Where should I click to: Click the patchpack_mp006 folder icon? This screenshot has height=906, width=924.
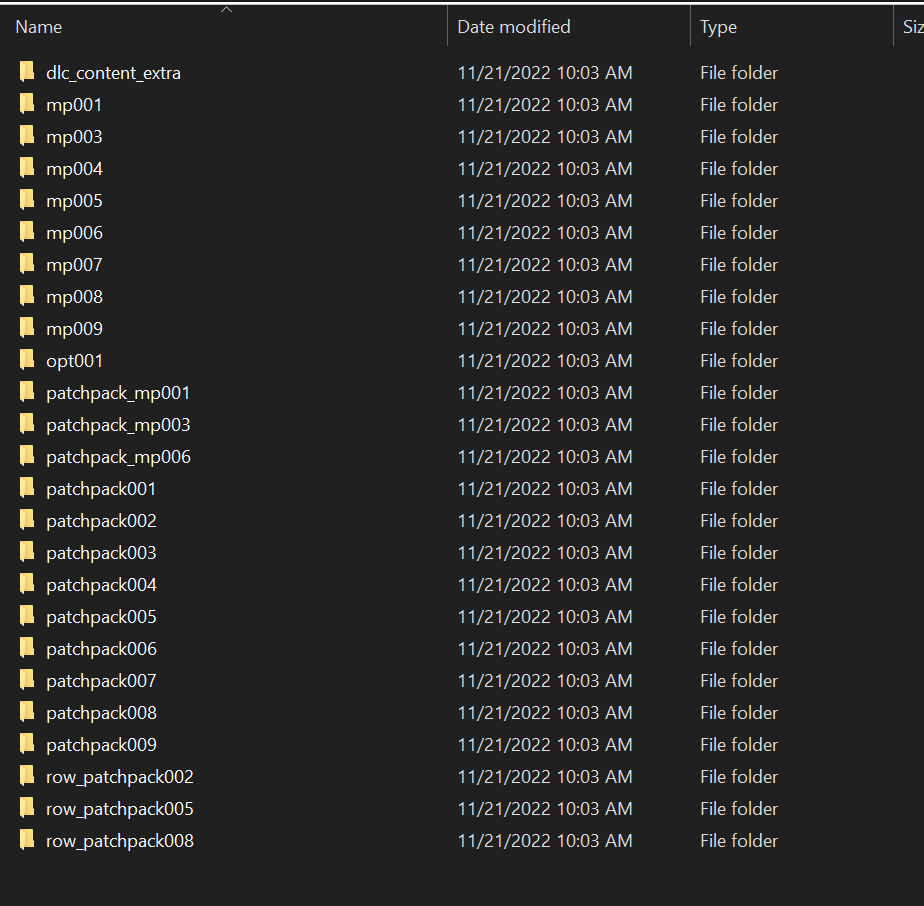27,456
